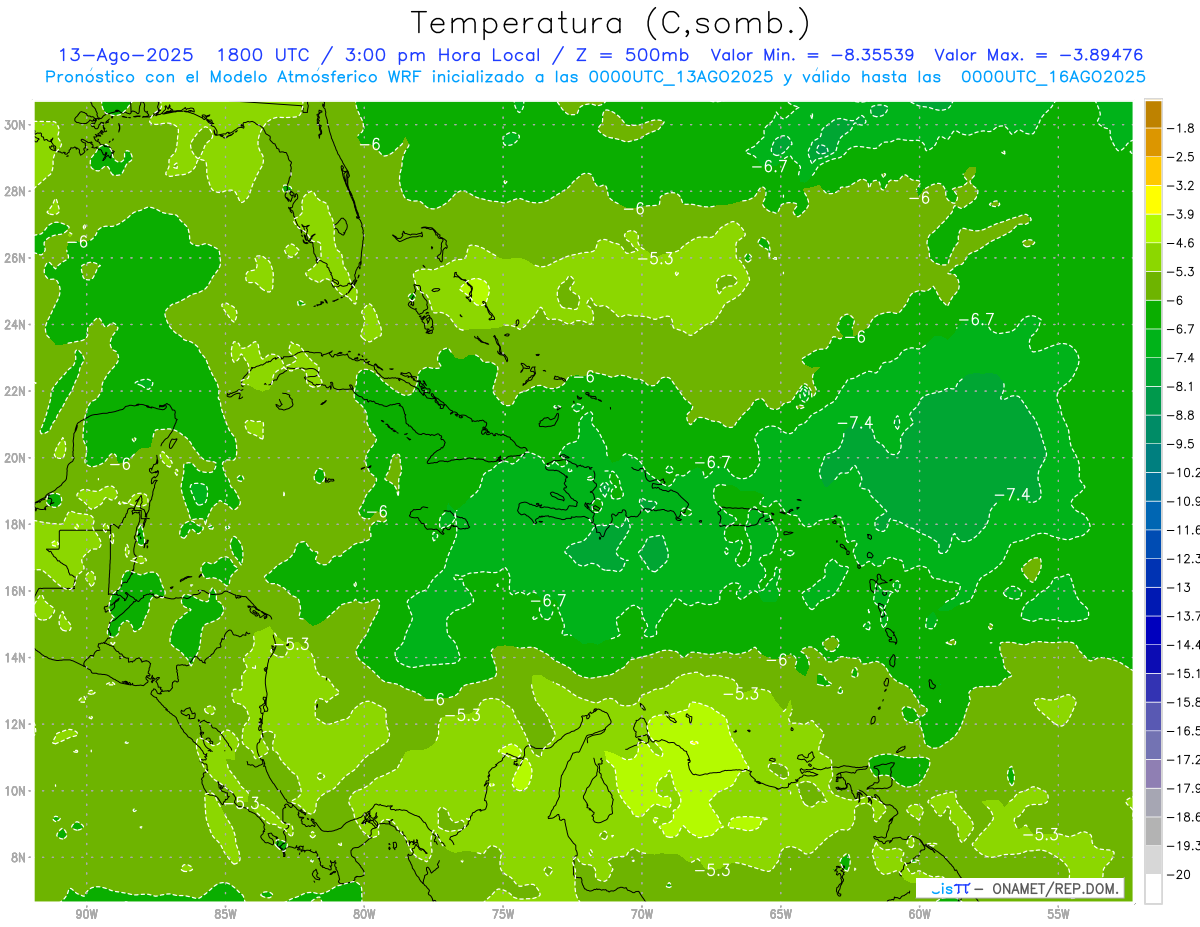Click the 55W longitude axis label
Viewport: 1200px width, 927px height.
(x=1059, y=914)
